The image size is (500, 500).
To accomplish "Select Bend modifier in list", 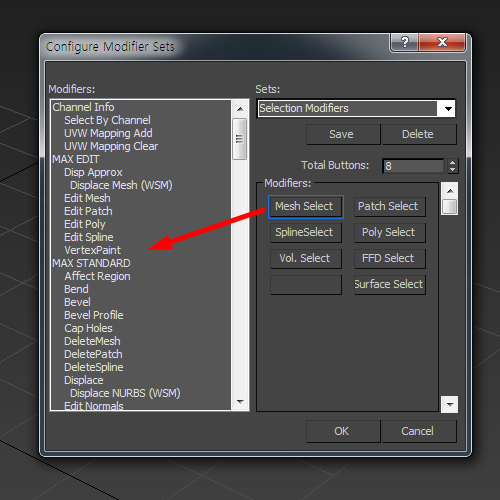I will coord(76,289).
